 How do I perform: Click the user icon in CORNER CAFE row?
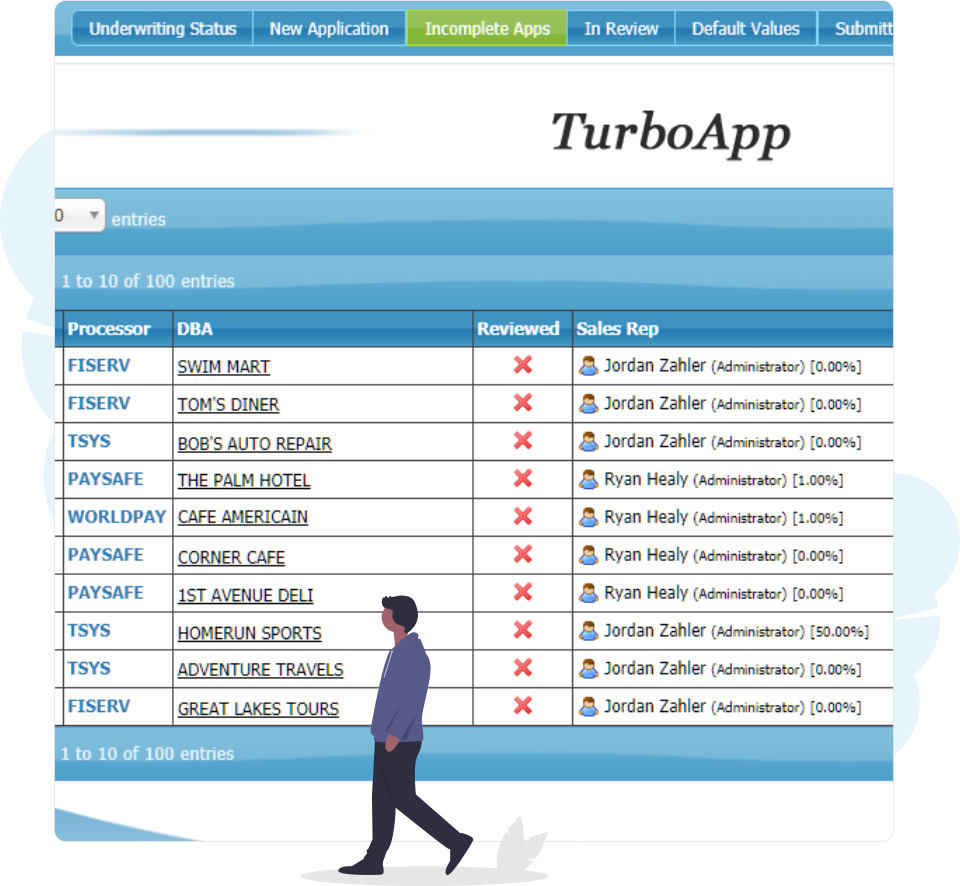(588, 555)
